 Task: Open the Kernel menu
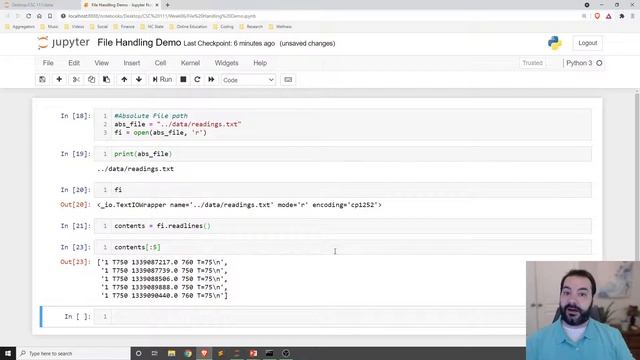(x=190, y=63)
